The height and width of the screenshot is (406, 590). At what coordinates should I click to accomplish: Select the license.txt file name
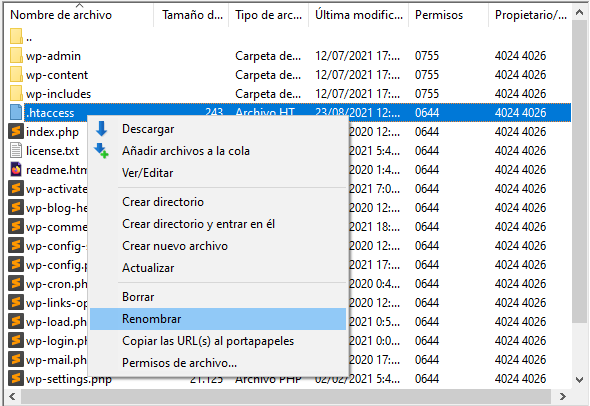52,151
